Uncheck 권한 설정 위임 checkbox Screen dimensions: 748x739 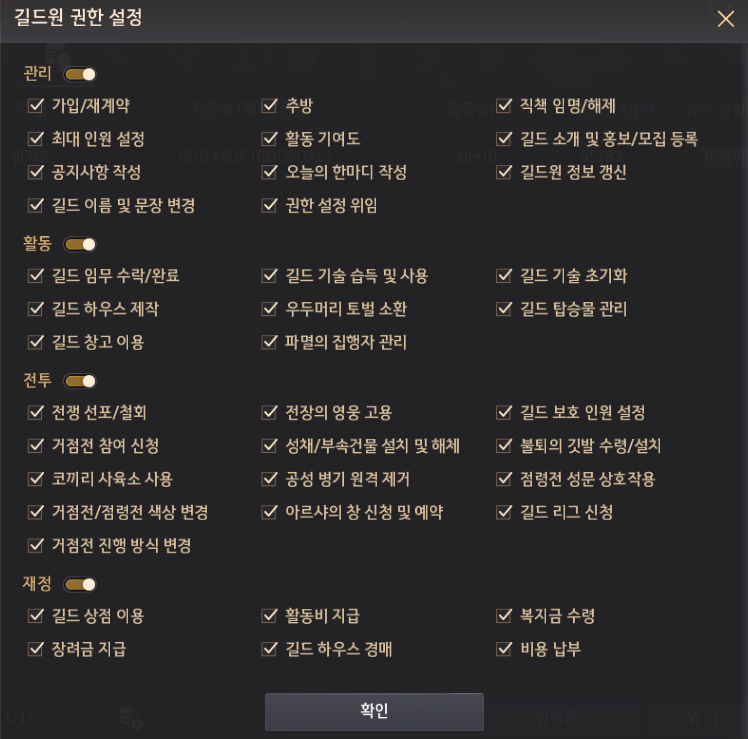(x=270, y=206)
